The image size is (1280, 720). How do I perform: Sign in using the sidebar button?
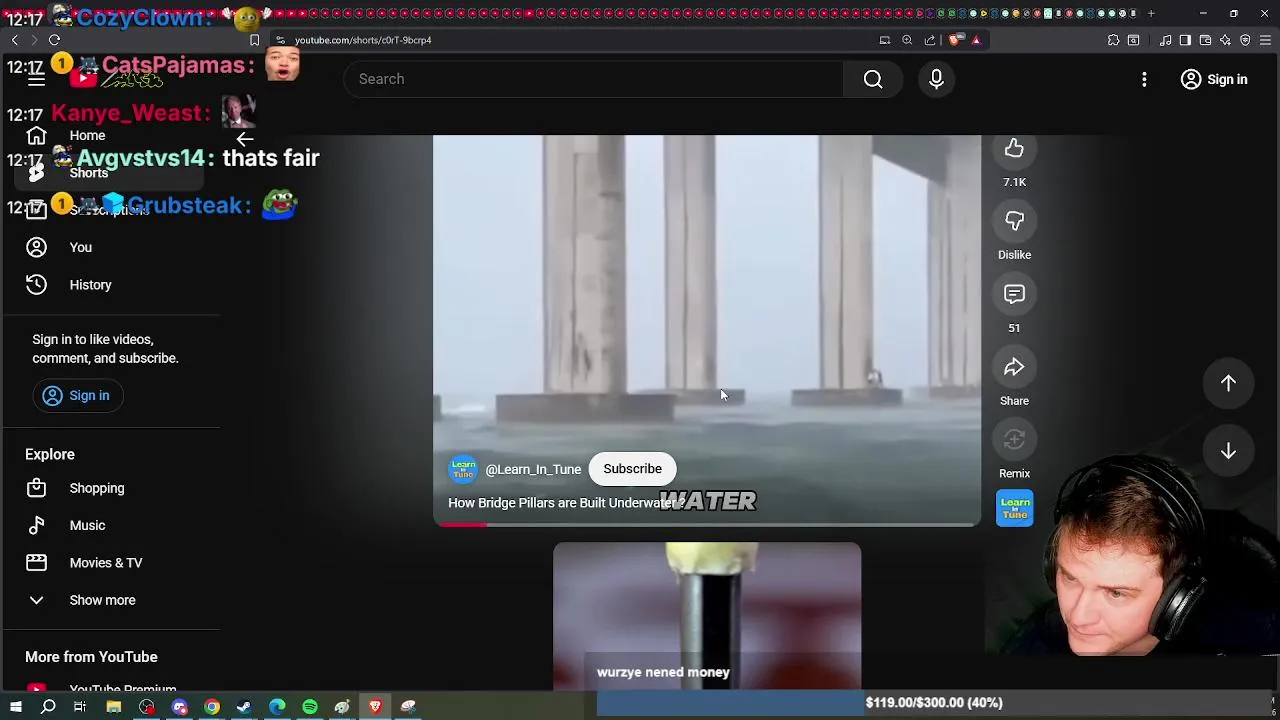[77, 396]
